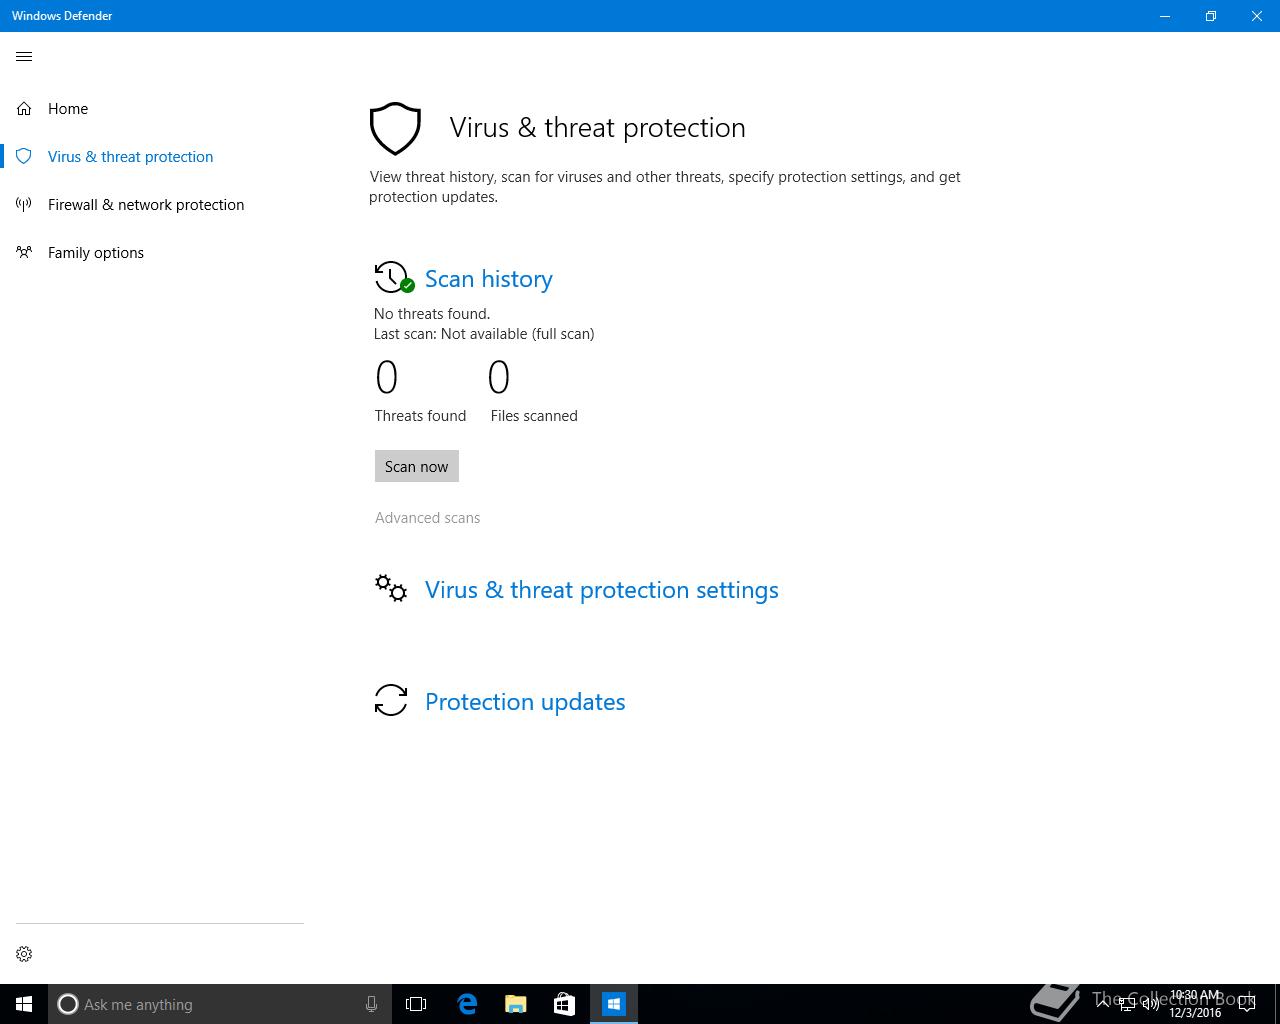The width and height of the screenshot is (1280, 1024).
Task: Close the Windows Defender window
Action: [1257, 16]
